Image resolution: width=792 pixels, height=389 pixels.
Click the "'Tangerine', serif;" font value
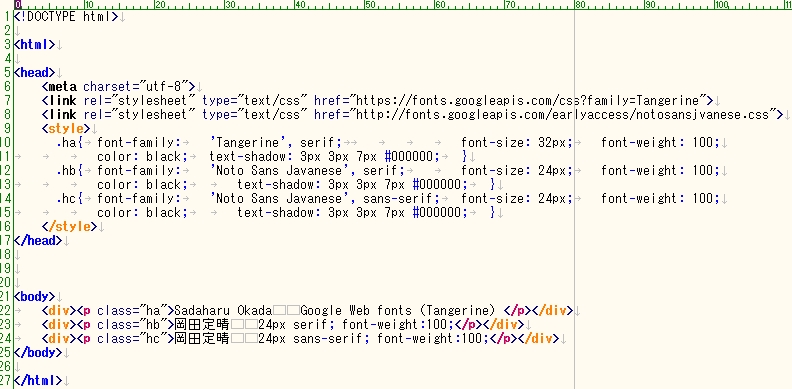click(276, 142)
